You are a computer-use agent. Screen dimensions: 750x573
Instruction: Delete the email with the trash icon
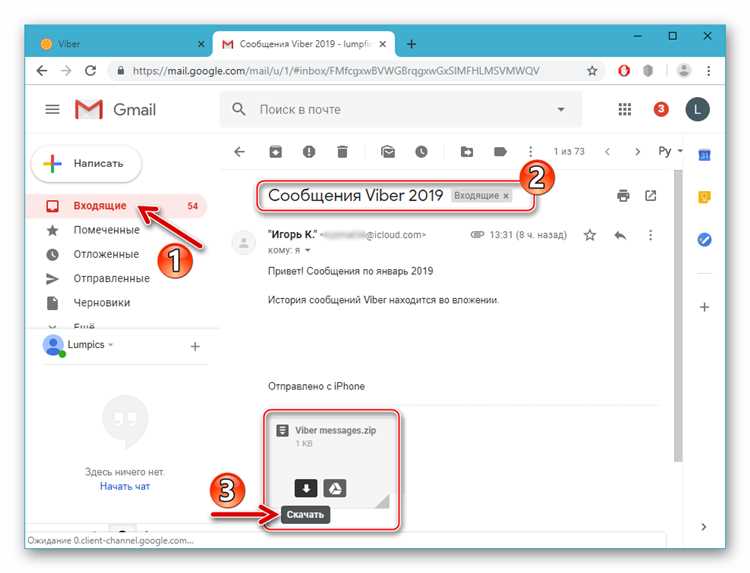coord(342,152)
